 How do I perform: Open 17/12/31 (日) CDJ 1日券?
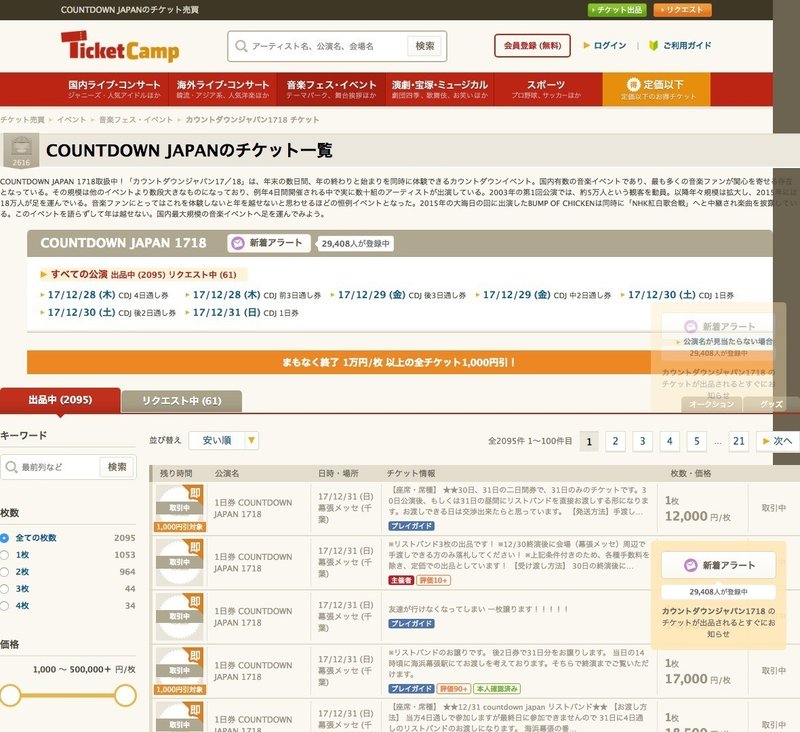click(241, 312)
